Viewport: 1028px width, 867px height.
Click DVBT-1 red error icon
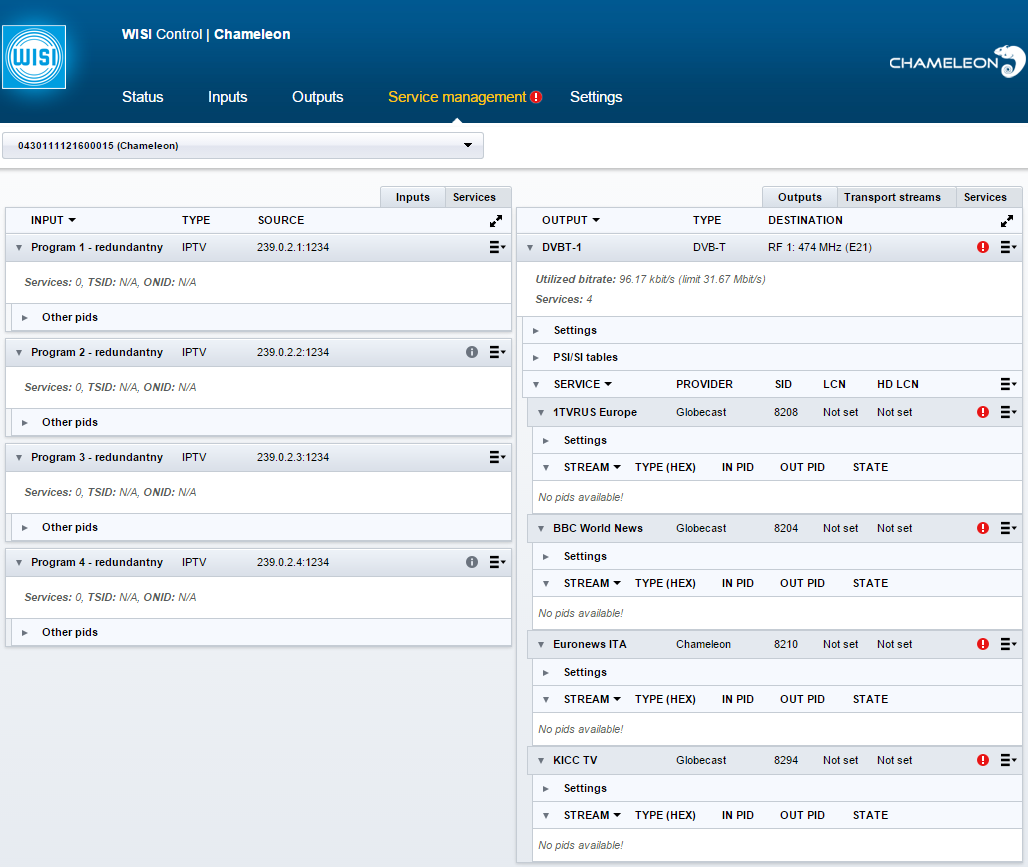pos(983,247)
